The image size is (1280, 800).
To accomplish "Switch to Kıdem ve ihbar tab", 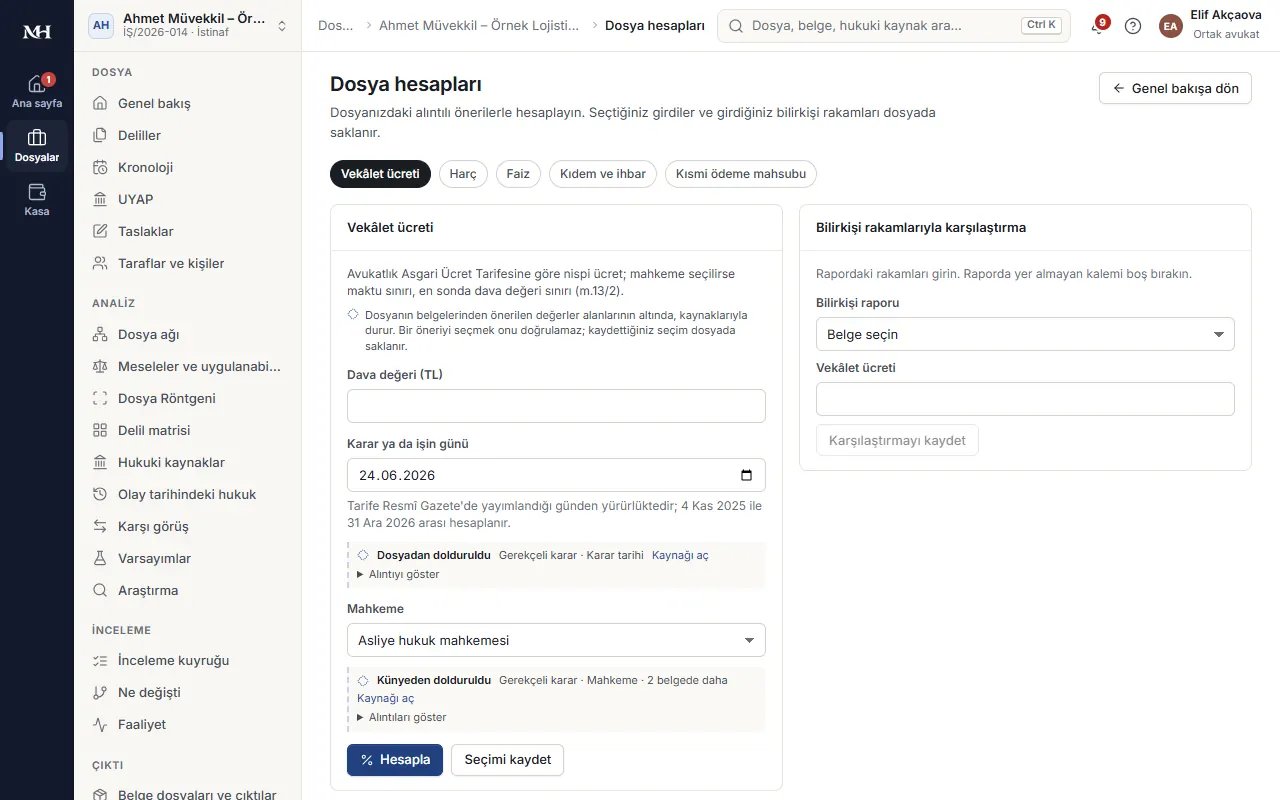I will (x=603, y=174).
